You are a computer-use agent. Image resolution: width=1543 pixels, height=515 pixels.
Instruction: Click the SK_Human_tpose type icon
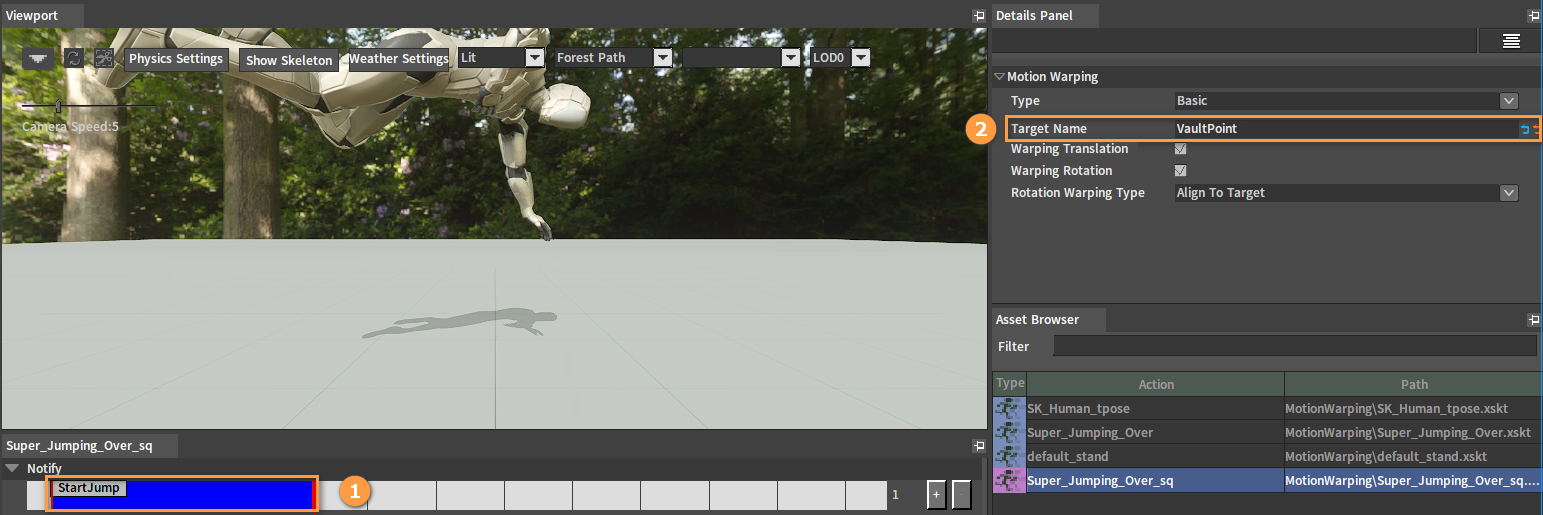pyautogui.click(x=1009, y=408)
